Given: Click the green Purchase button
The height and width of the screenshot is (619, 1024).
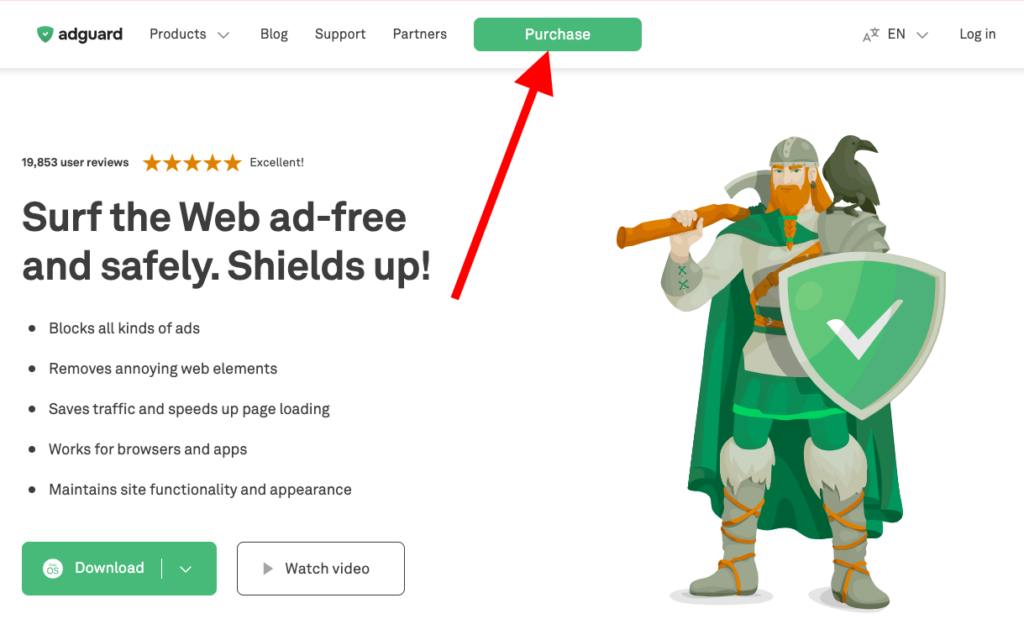Looking at the screenshot, I should pyautogui.click(x=558, y=34).
